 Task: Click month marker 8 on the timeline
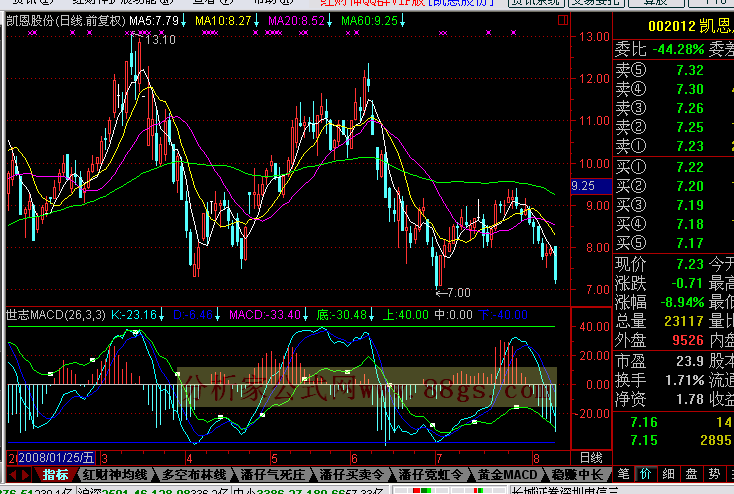(x=536, y=458)
